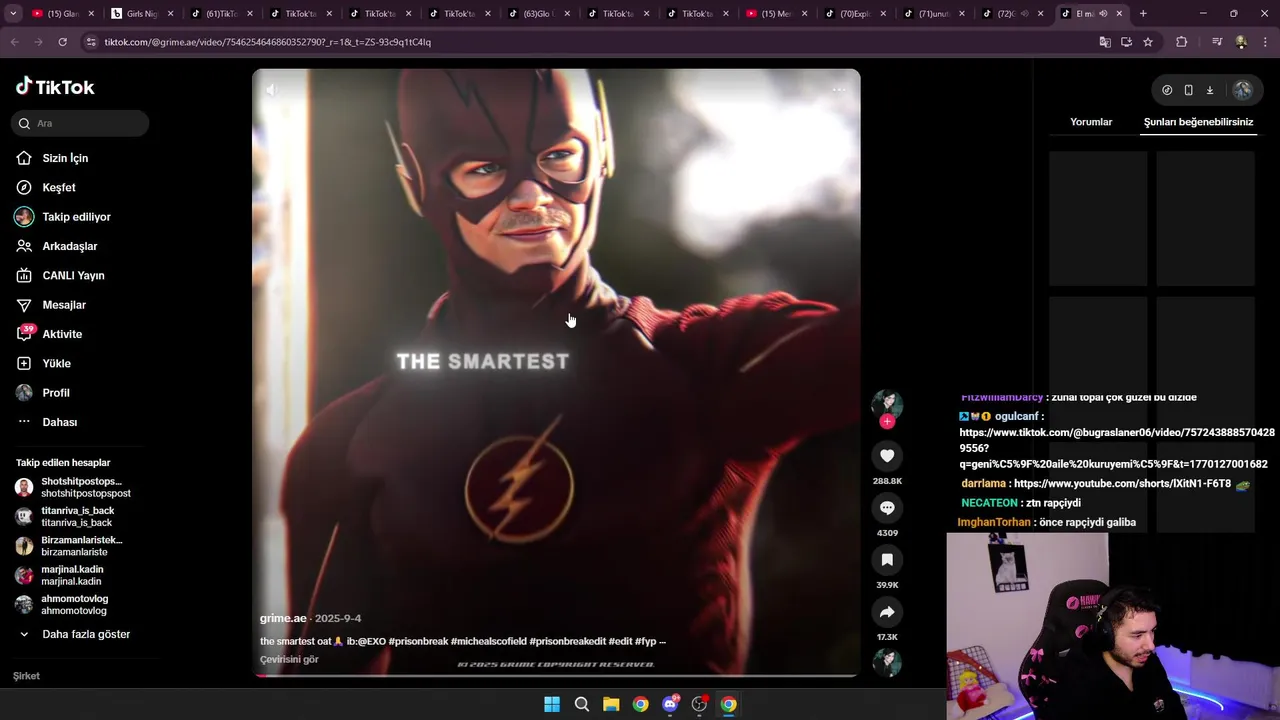This screenshot has height=720, width=1280.
Task: Open comments via the speech bubble icon
Action: [x=887, y=508]
